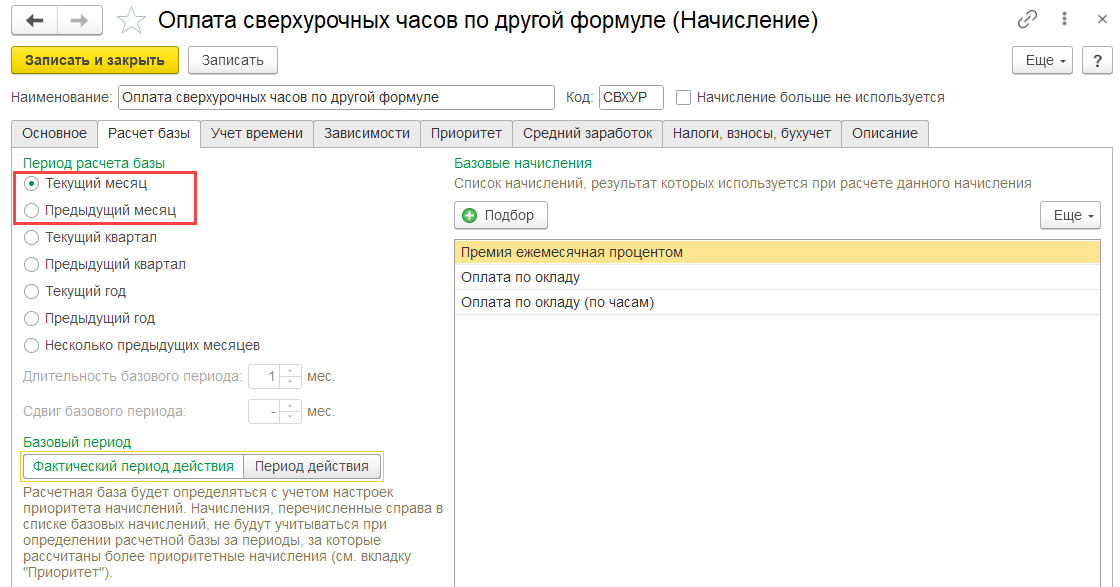Click the 'Наименование' text field
This screenshot has width=1120, height=587.
coord(335,98)
